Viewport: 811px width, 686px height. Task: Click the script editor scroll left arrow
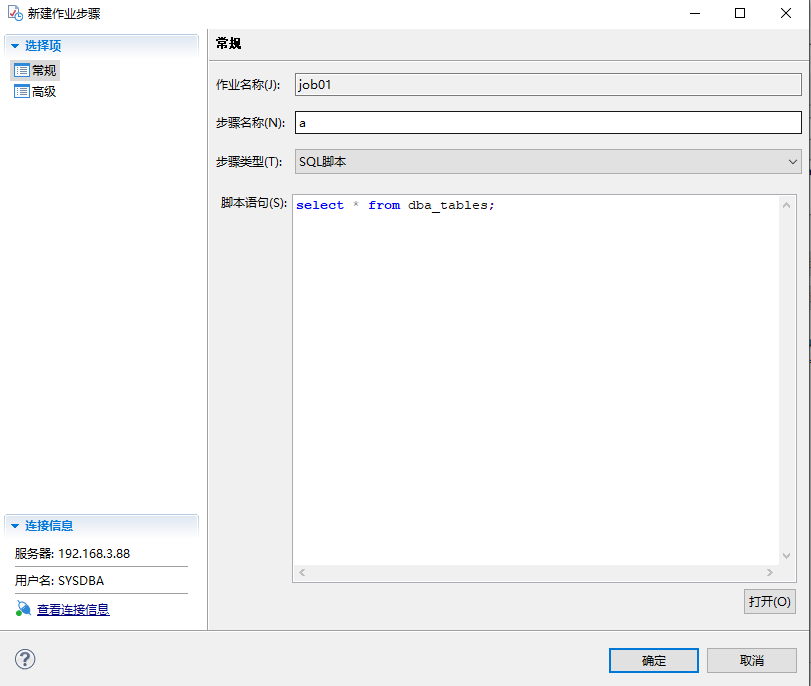tap(302, 572)
